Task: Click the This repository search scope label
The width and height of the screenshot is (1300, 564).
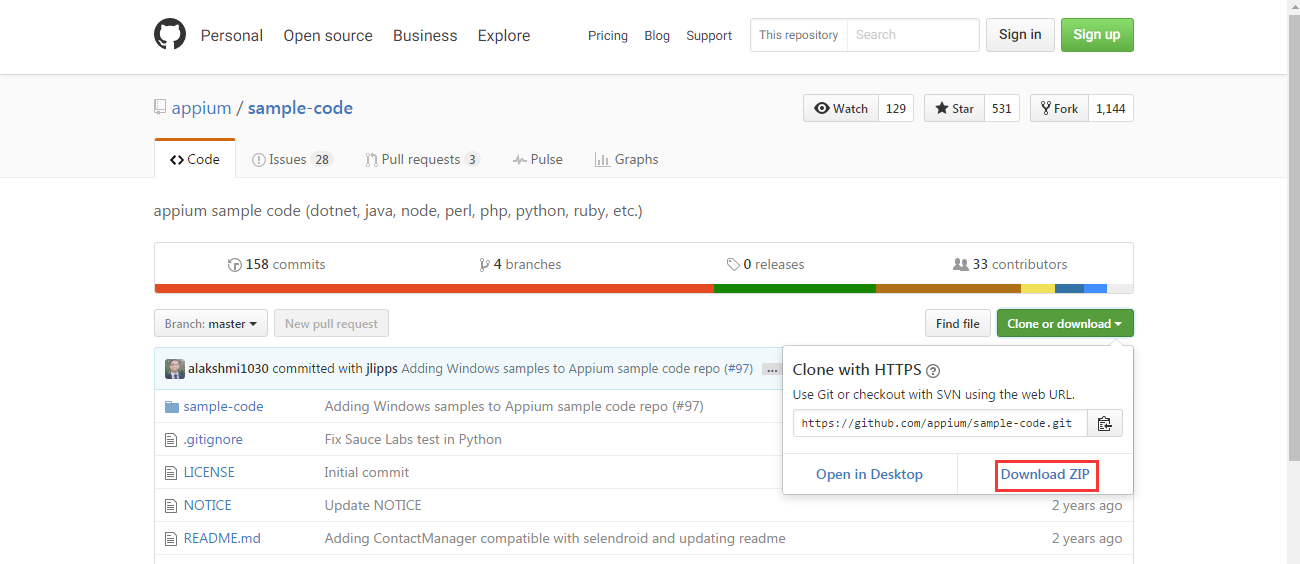Action: point(799,35)
